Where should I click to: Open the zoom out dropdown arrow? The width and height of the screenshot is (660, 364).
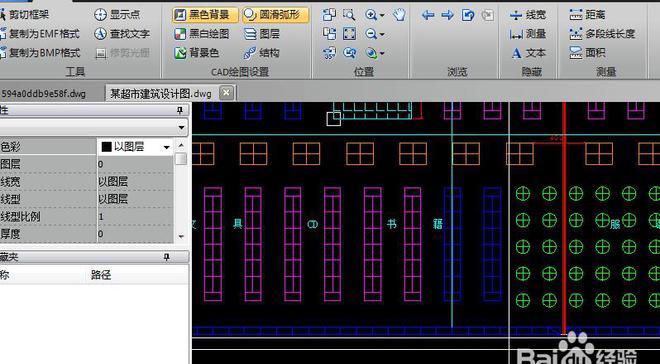[382, 35]
